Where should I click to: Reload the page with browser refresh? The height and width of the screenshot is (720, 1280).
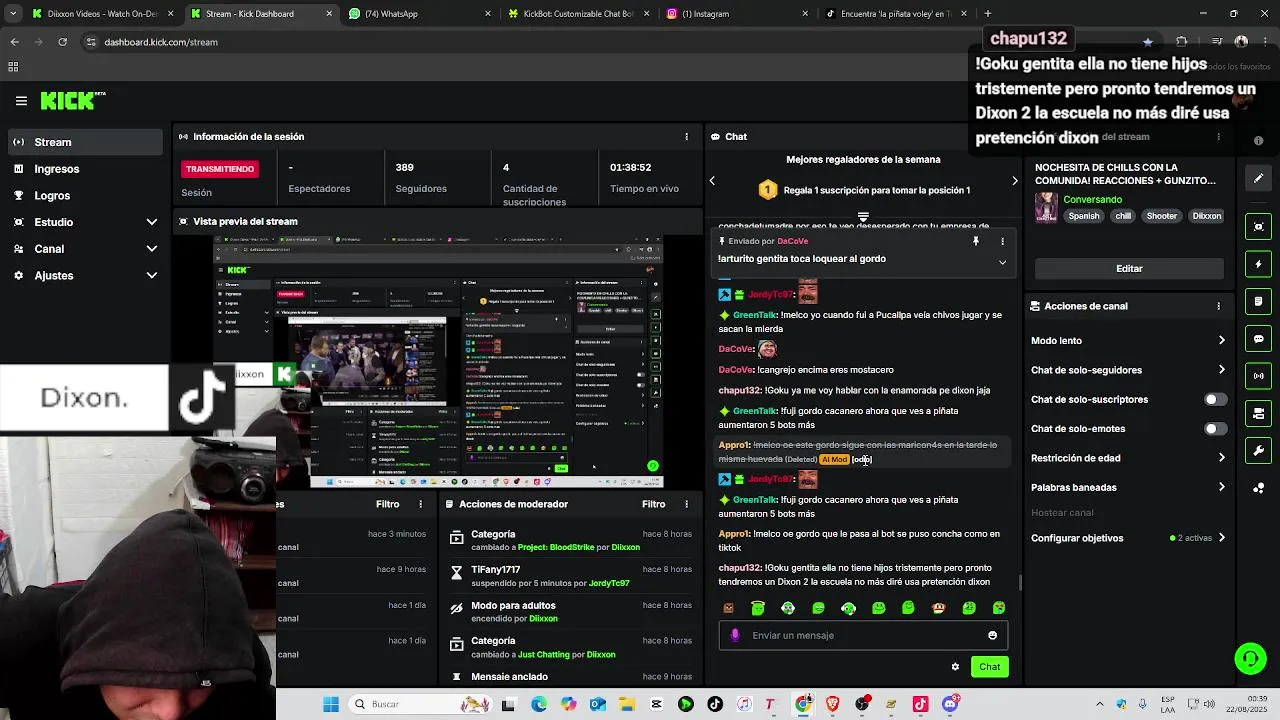coord(62,42)
